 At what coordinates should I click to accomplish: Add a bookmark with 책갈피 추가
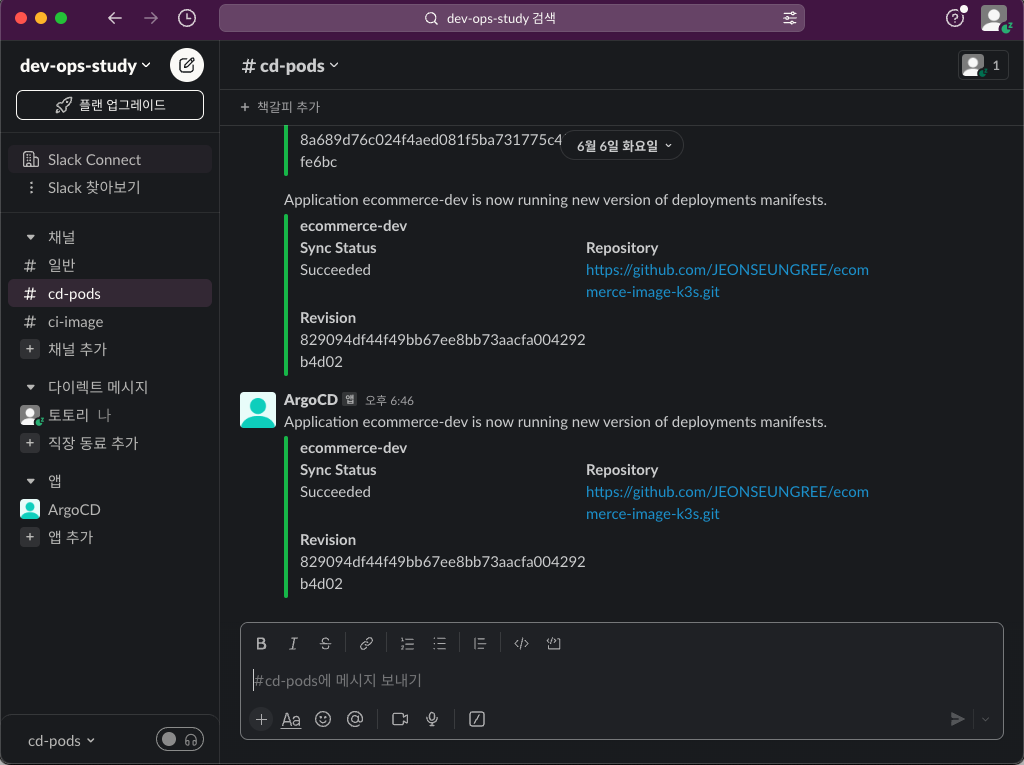(280, 107)
